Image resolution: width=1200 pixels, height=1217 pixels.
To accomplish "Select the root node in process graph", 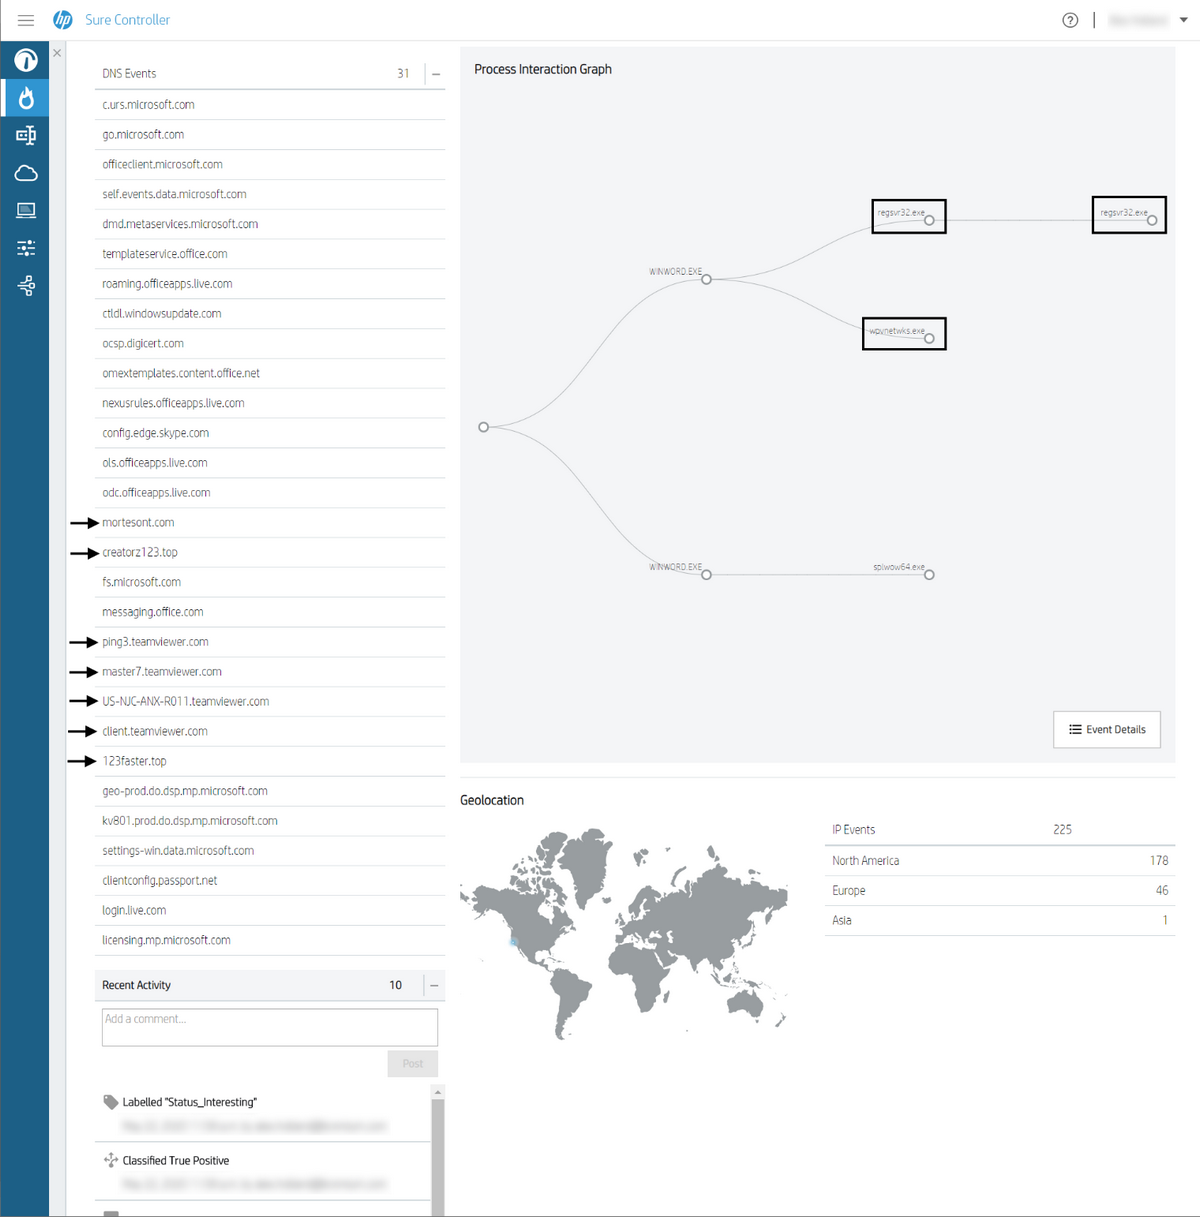I will pos(484,427).
